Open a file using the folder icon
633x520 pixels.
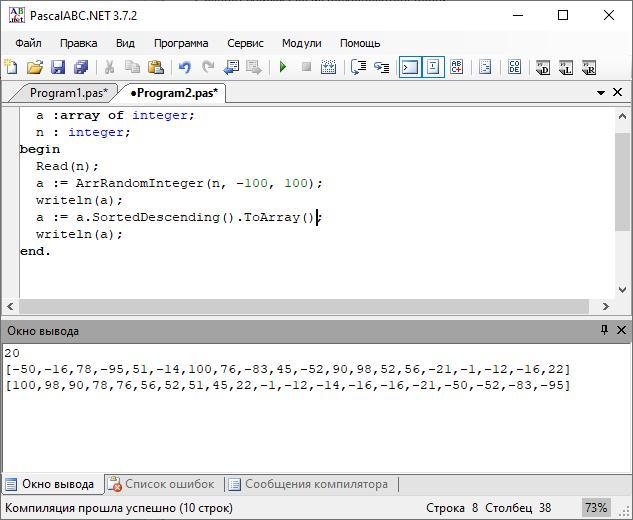pos(35,67)
